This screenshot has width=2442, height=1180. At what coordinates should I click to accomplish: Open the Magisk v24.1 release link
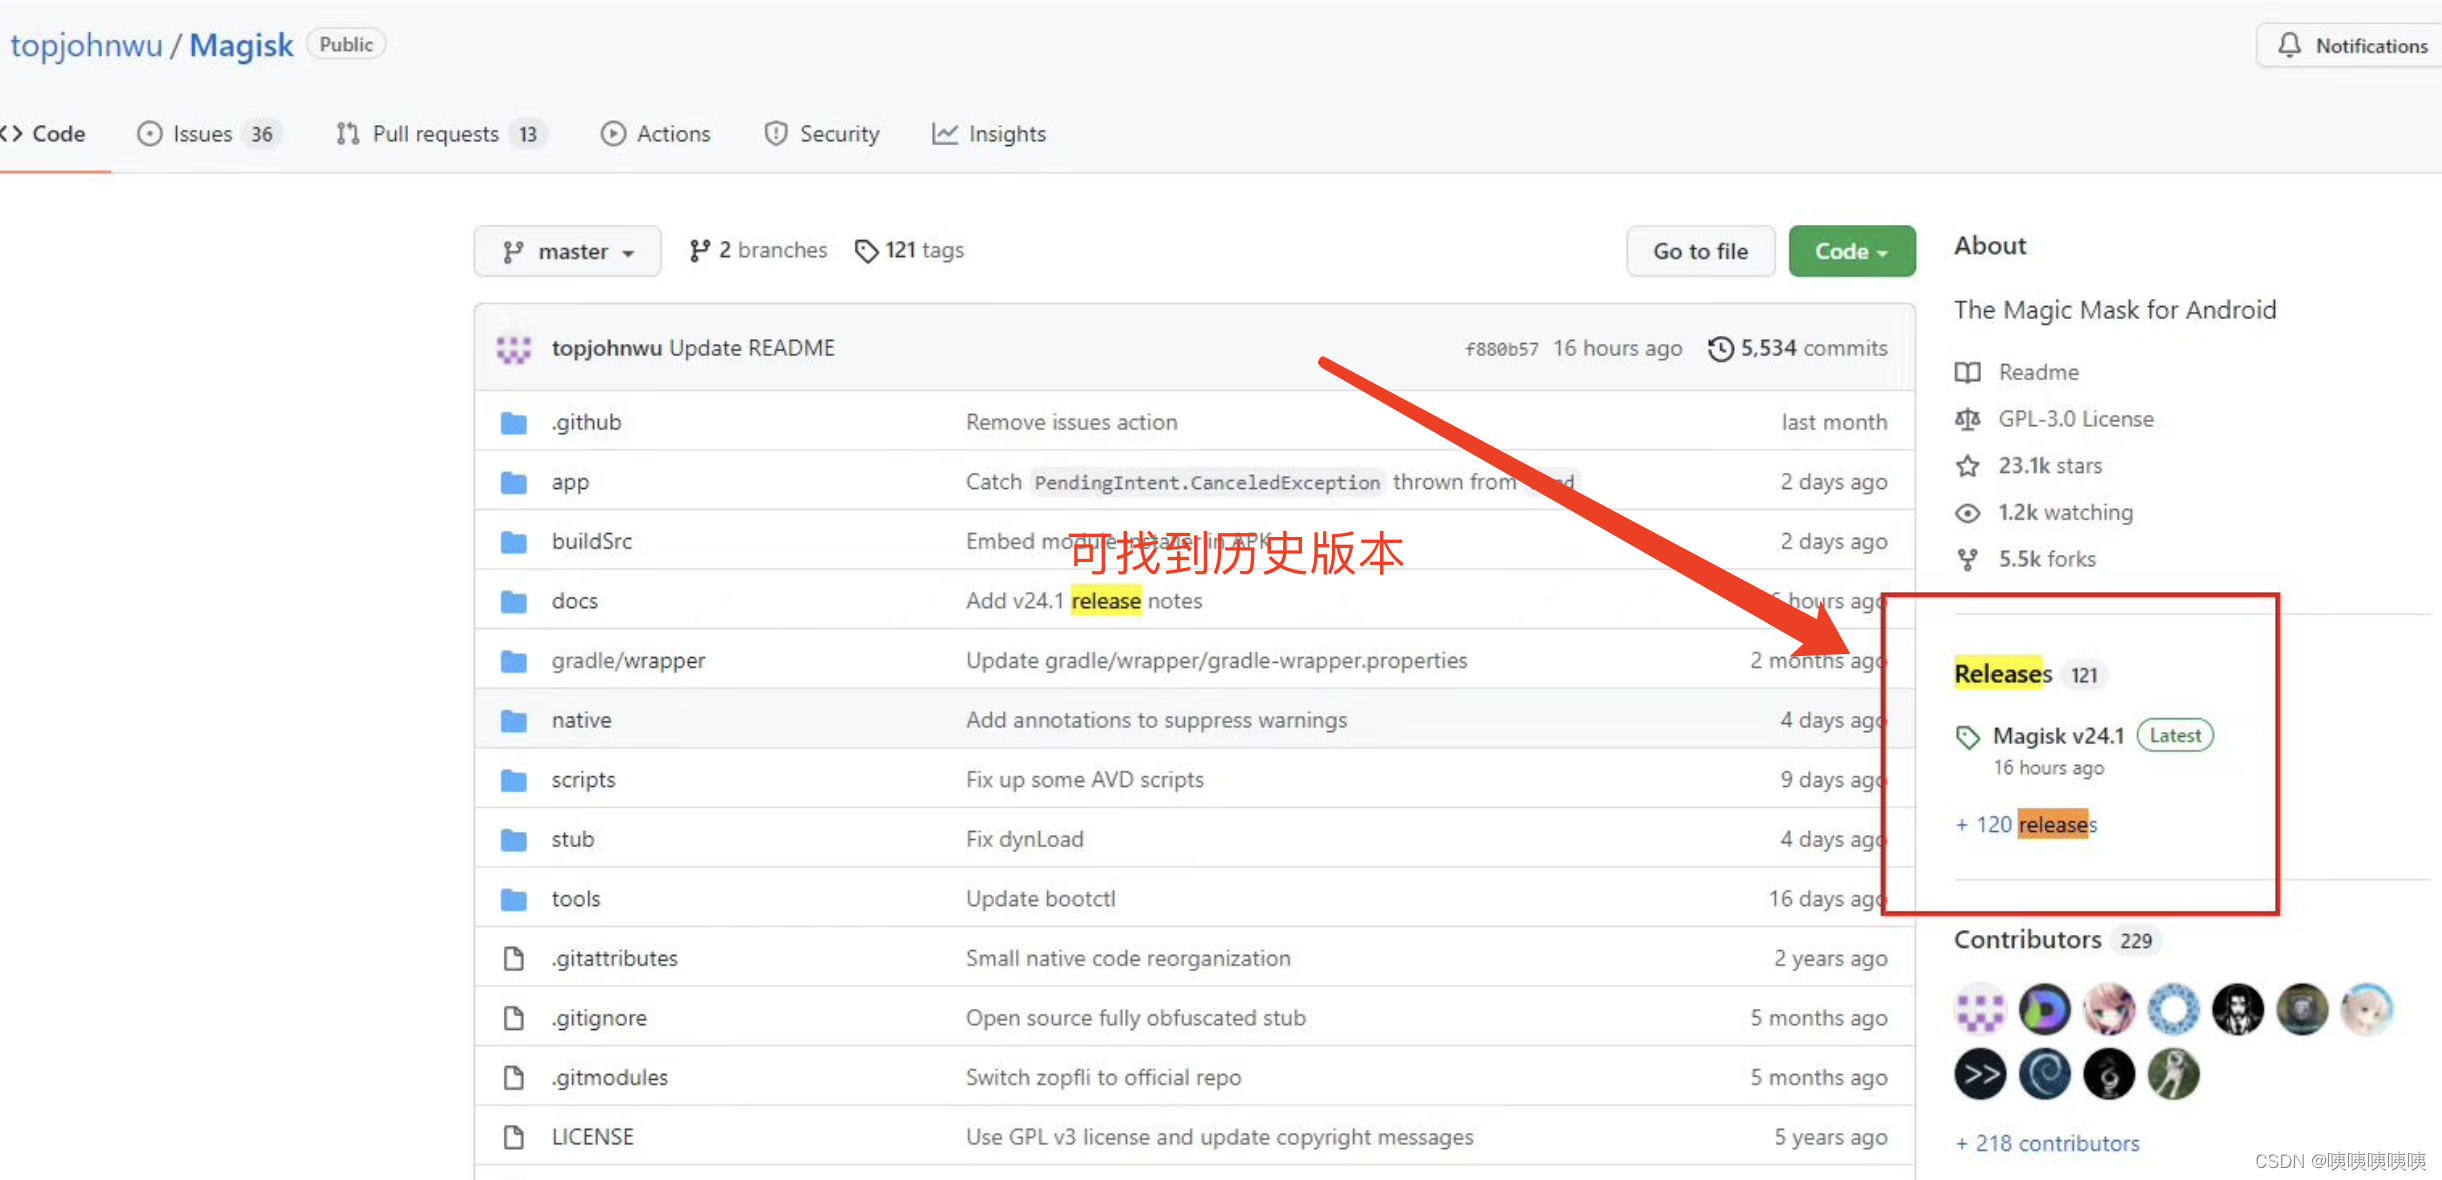click(x=2058, y=736)
